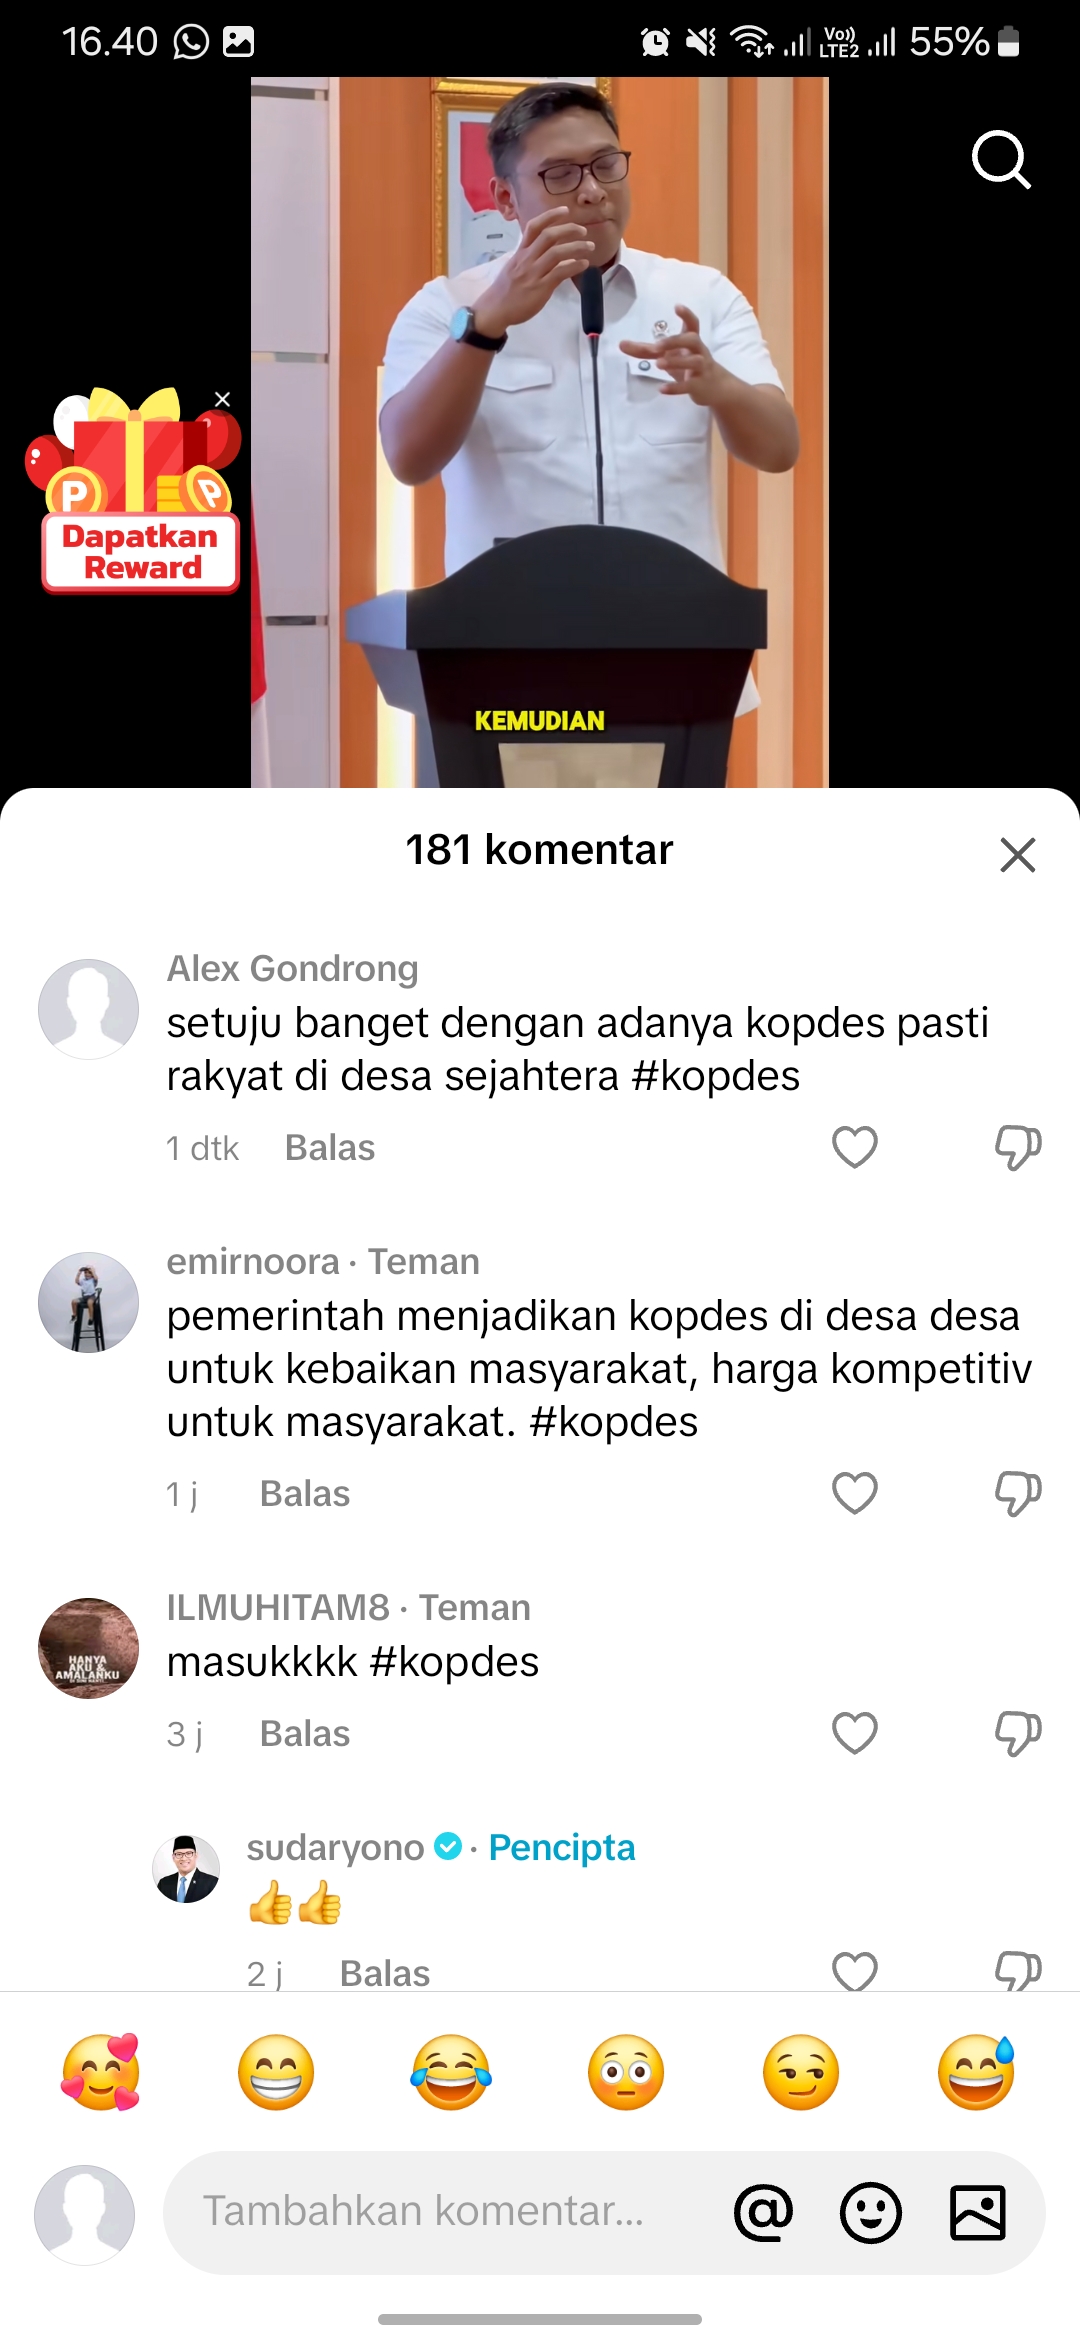Viewport: 1080px width, 2340px height.
Task: Tap the @ mention icon
Action: 763,2212
